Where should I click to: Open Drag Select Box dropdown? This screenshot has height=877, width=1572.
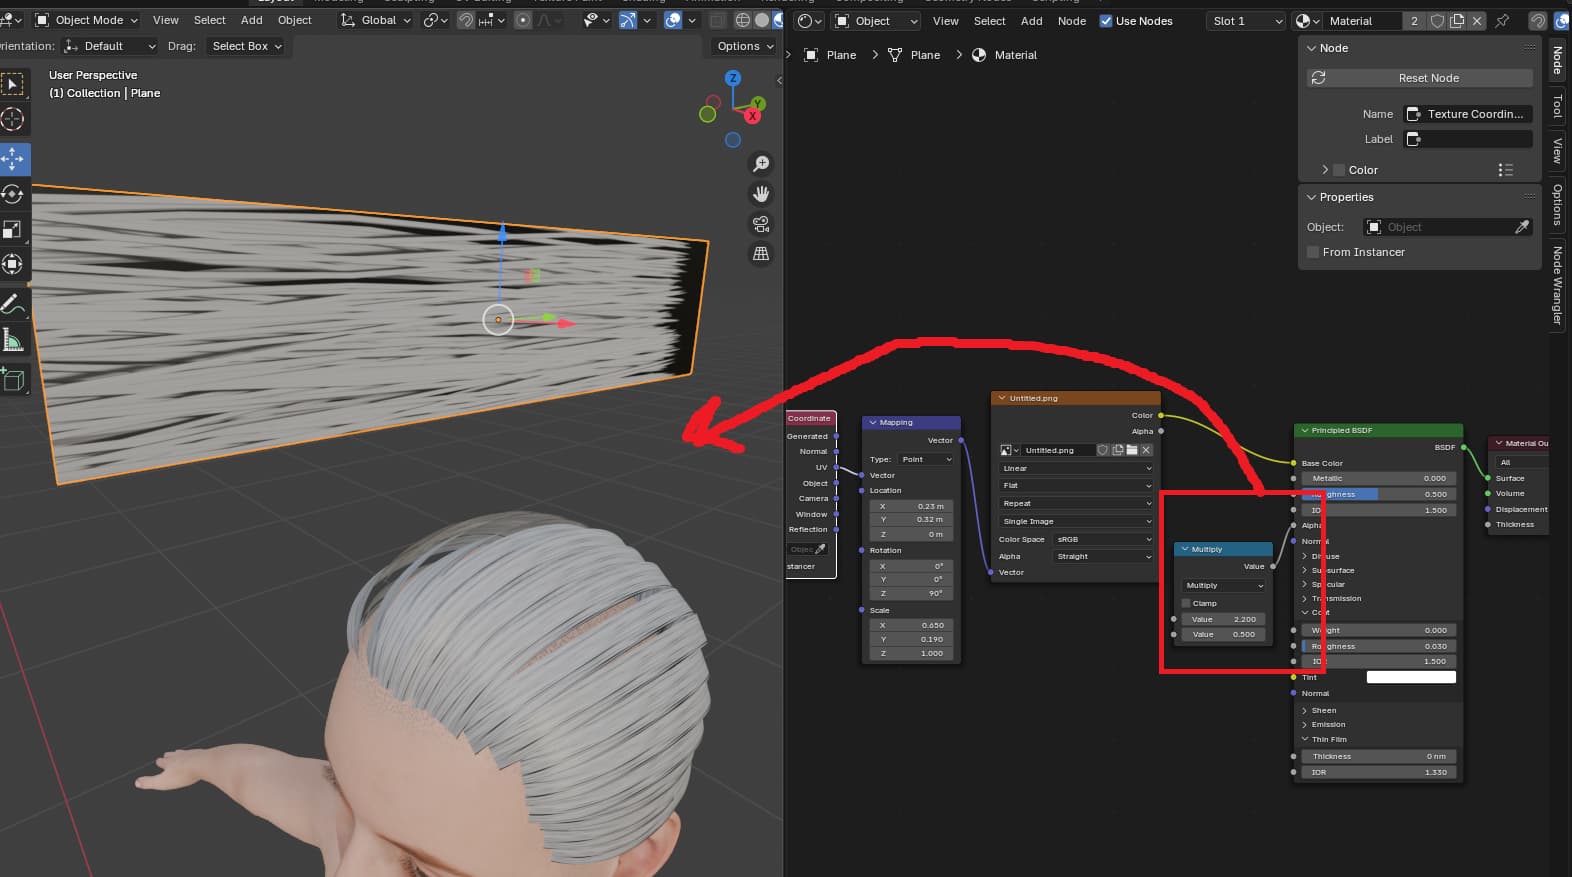pyautogui.click(x=246, y=46)
